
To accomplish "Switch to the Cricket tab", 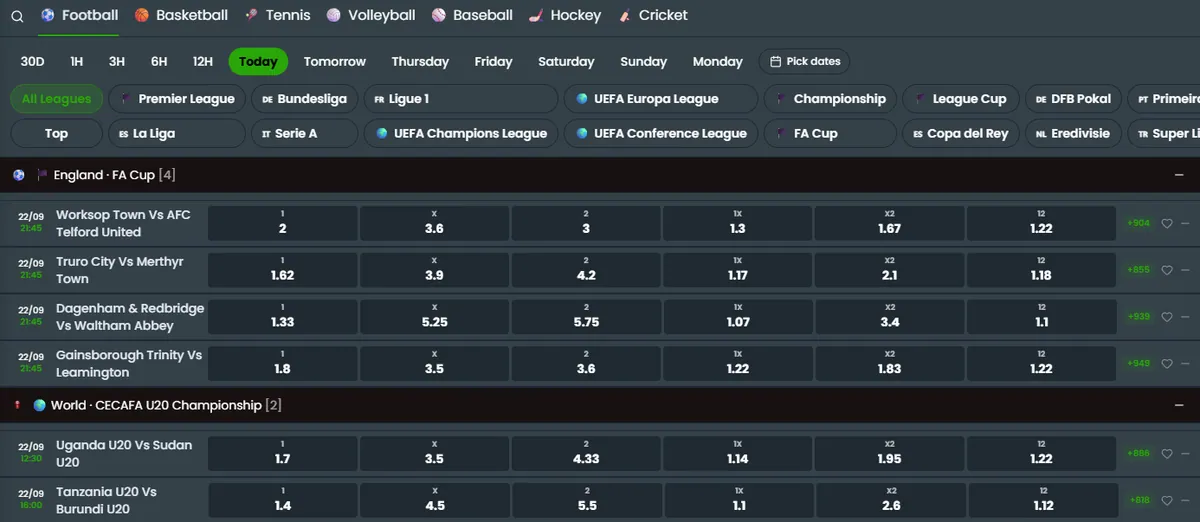I will click(x=653, y=15).
